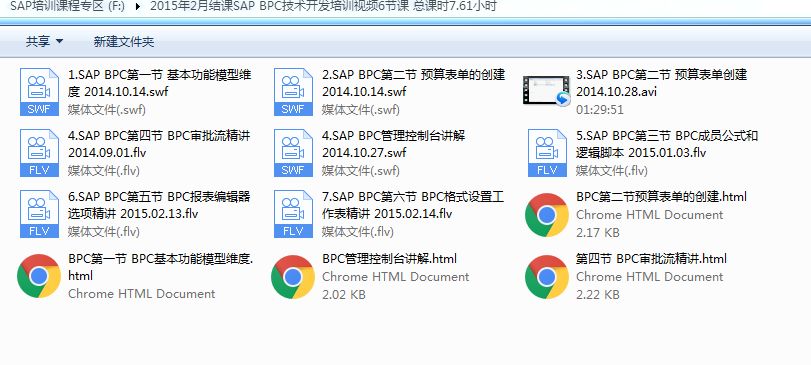Click the 2.17 KB size label
The width and height of the screenshot is (811, 365).
point(597,233)
